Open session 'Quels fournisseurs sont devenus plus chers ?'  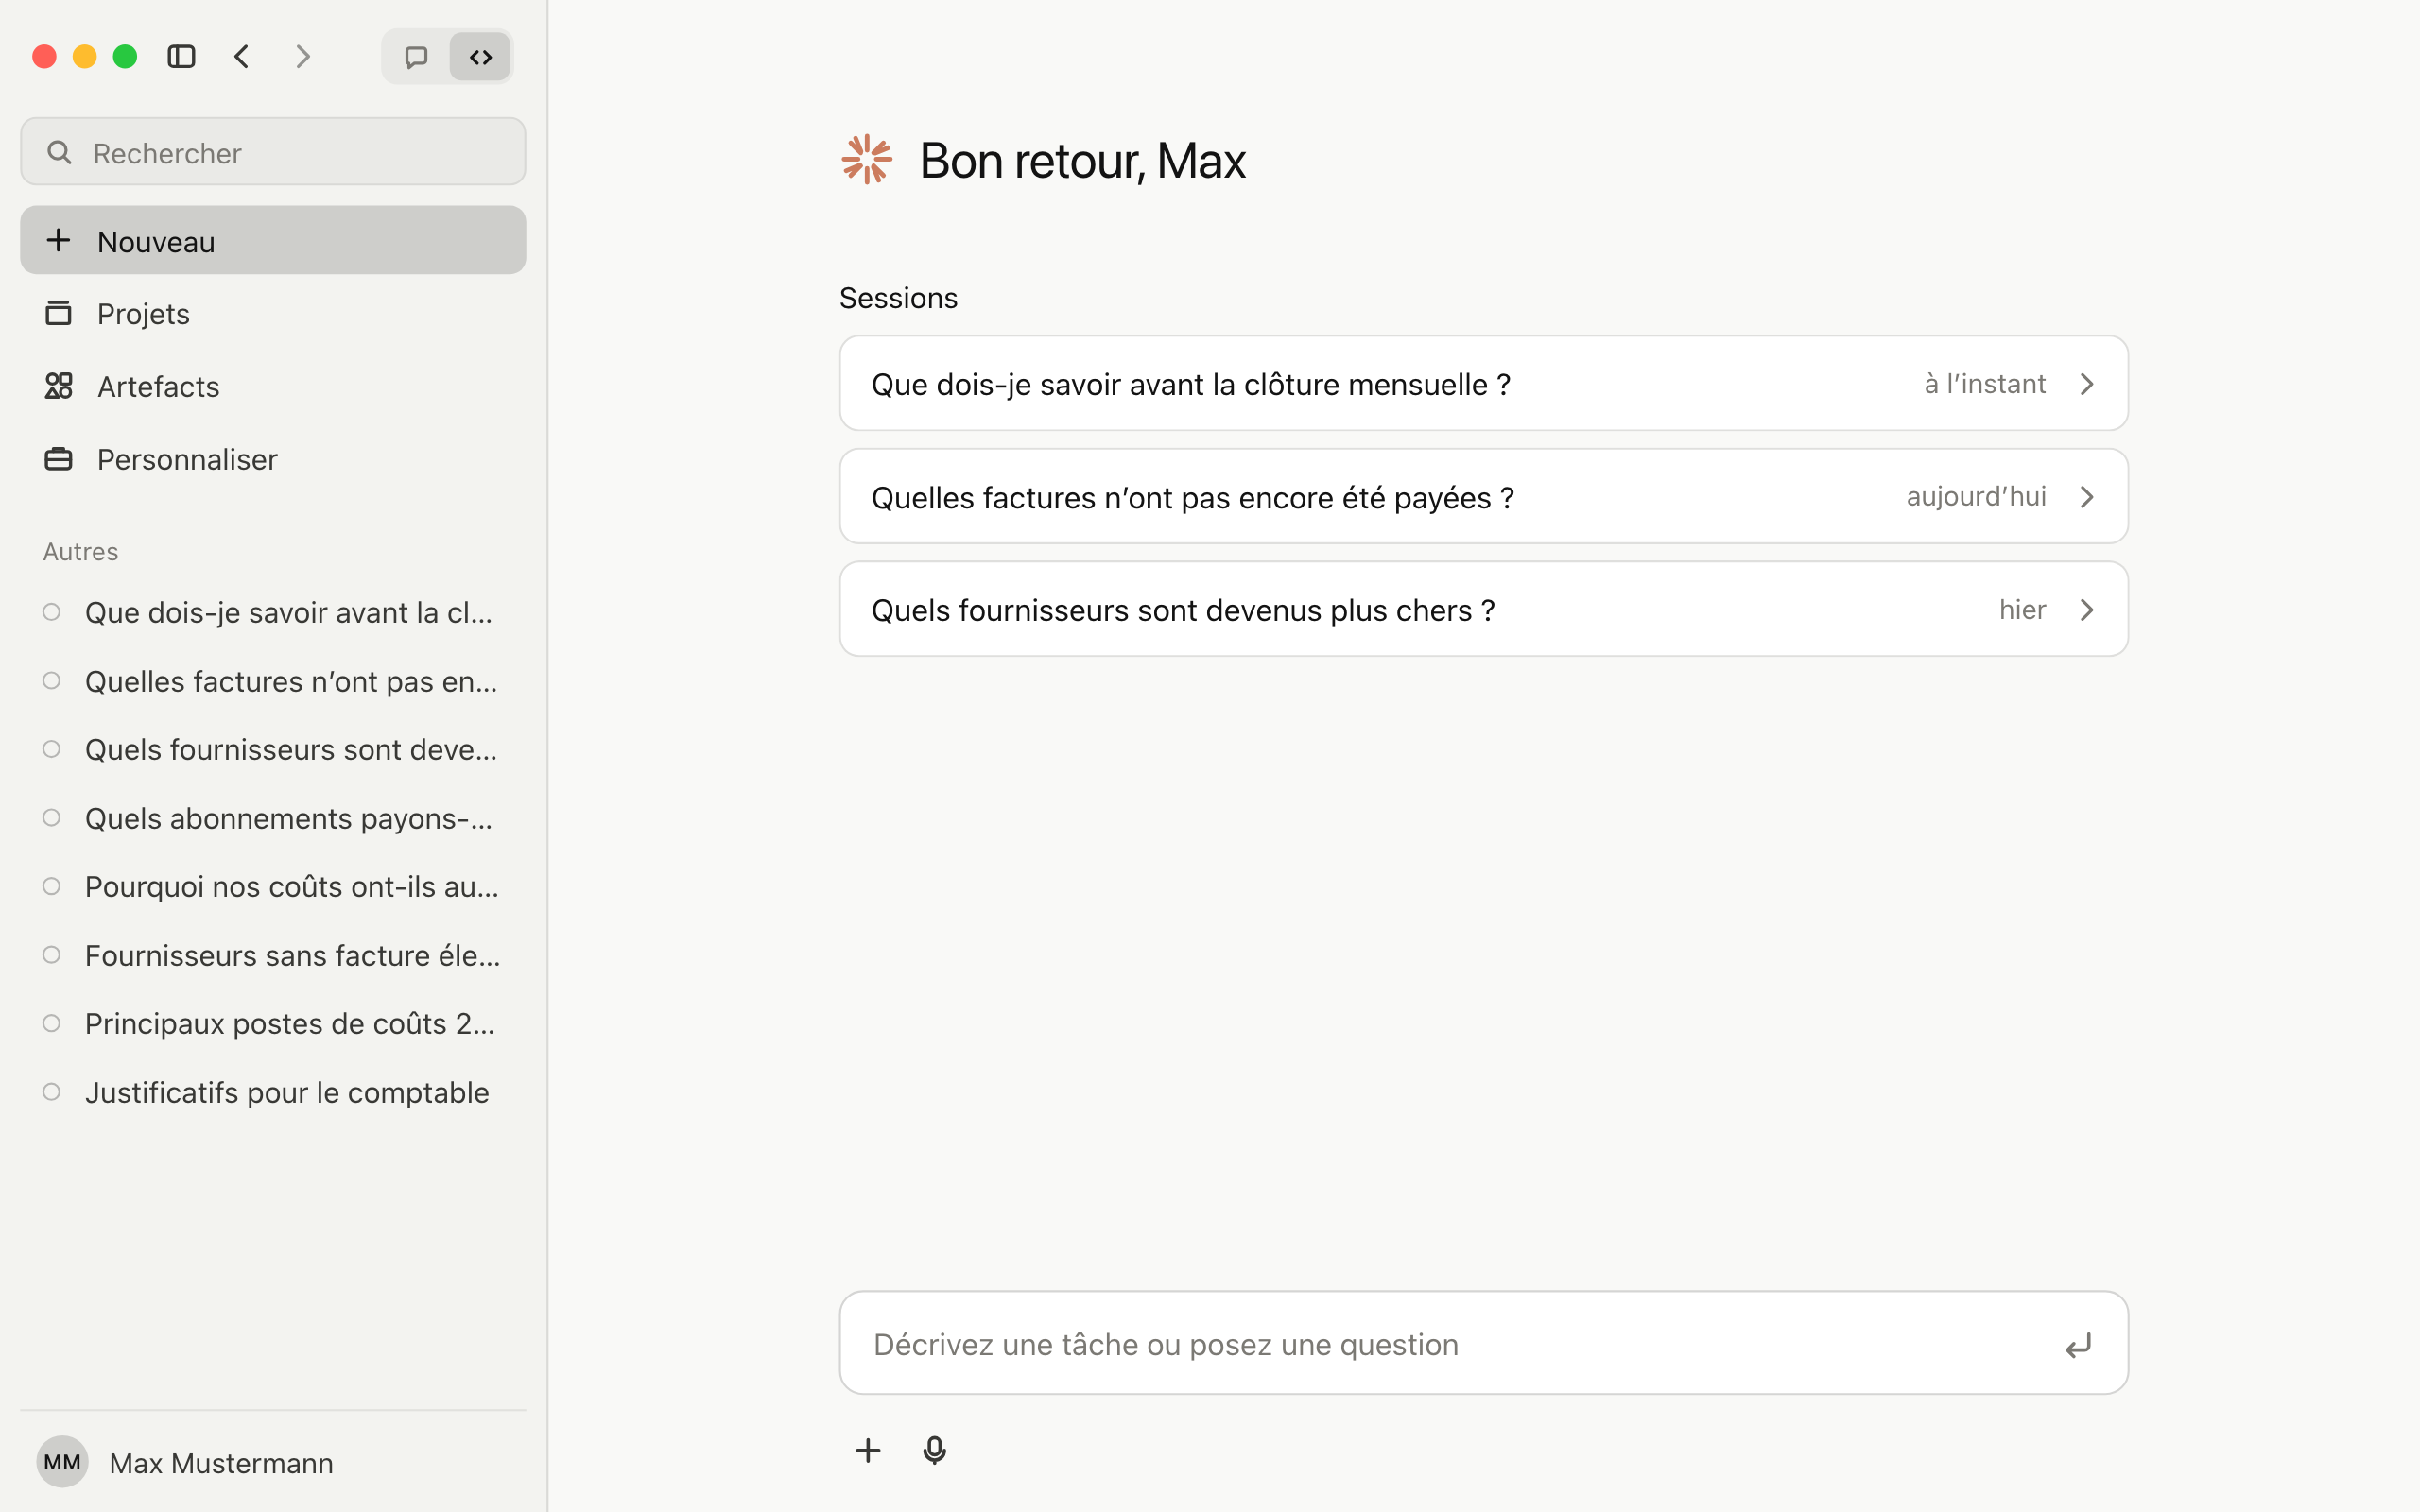[1483, 609]
